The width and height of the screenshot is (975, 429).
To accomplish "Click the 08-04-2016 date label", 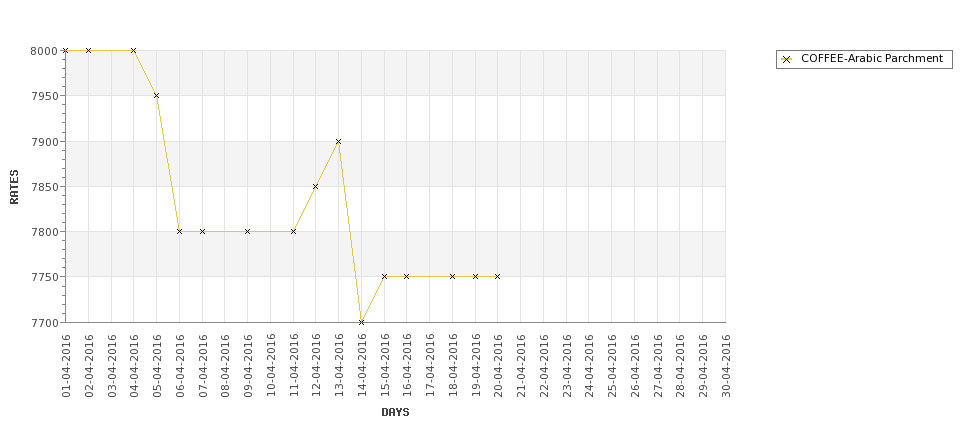I will [225, 366].
